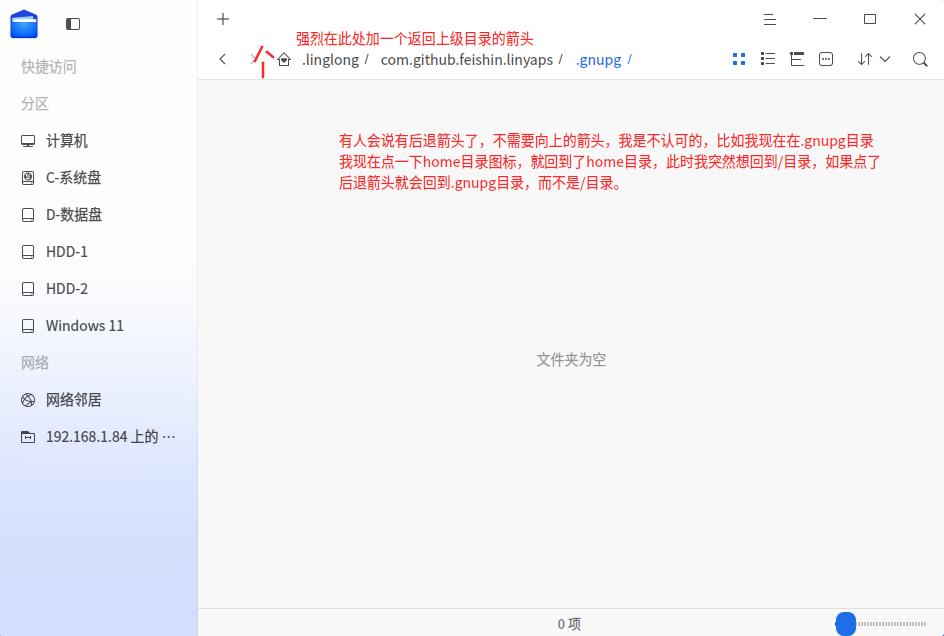The image size is (944, 636).
Task: Open the hamburger main menu
Action: (769, 19)
